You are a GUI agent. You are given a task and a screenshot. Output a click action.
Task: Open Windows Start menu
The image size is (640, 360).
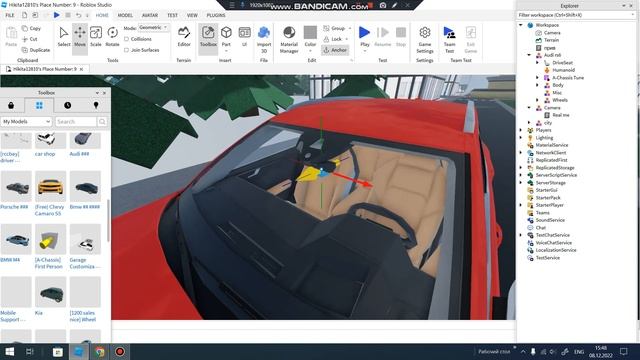[9, 351]
